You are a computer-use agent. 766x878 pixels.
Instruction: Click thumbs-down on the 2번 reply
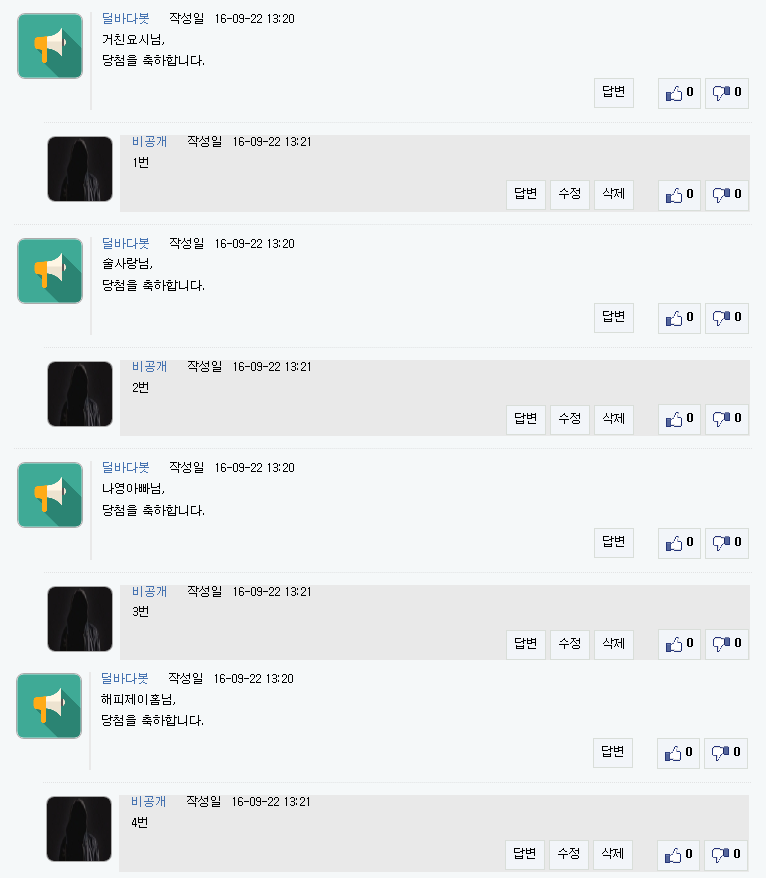(x=726, y=419)
